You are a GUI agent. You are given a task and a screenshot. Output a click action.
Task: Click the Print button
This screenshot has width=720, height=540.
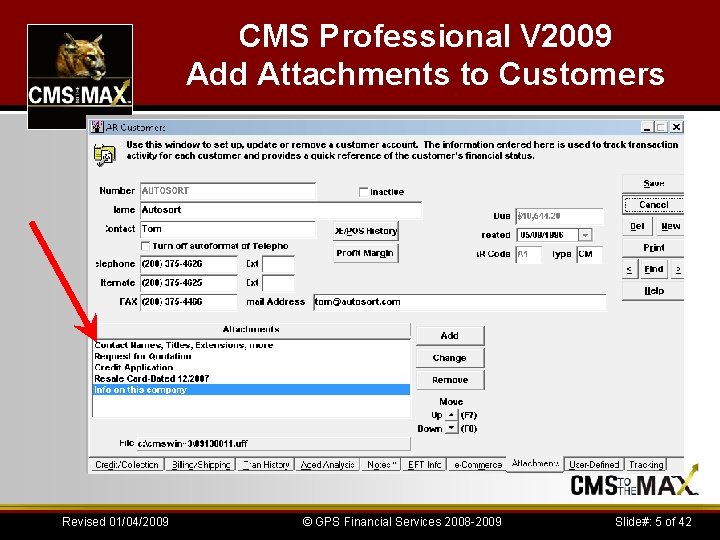653,248
